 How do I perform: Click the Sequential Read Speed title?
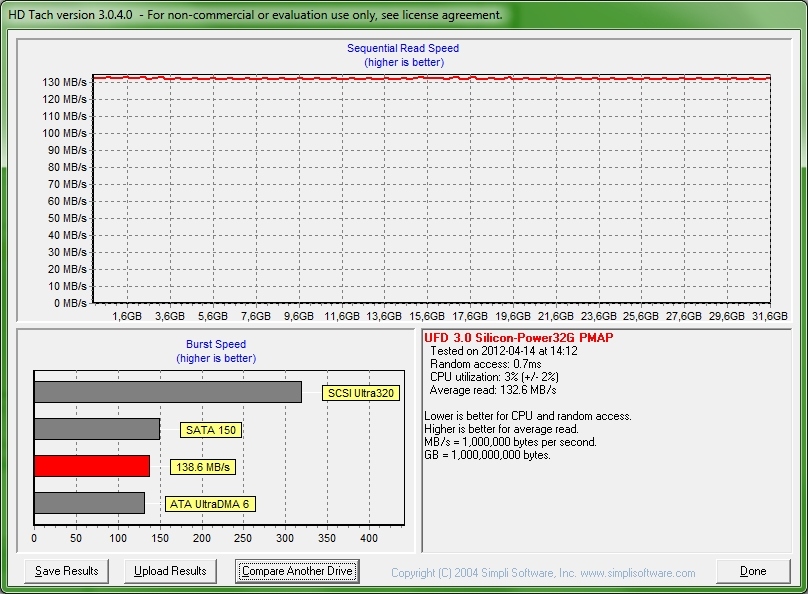(403, 48)
